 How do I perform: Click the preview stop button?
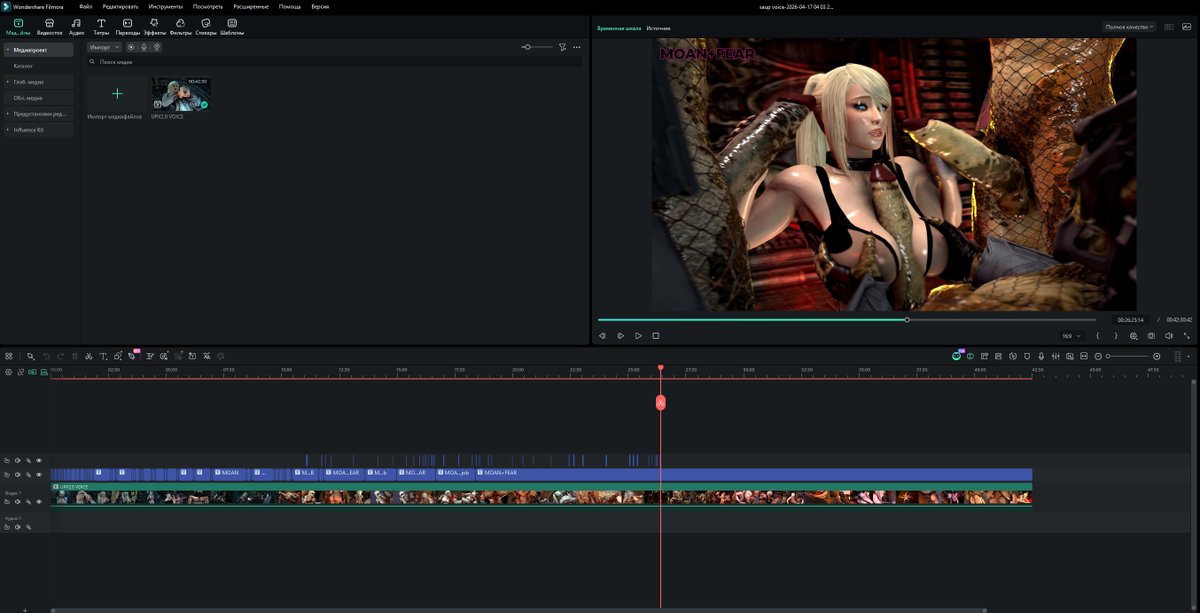[x=656, y=336]
